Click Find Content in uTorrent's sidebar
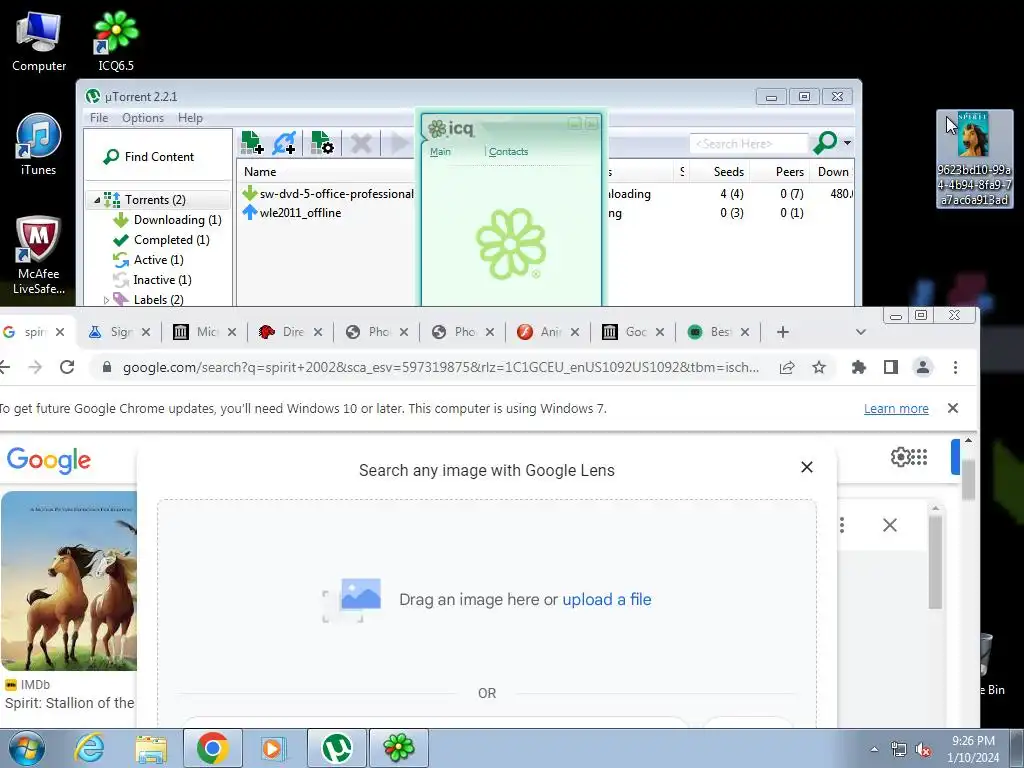This screenshot has width=1024, height=768. (x=149, y=157)
